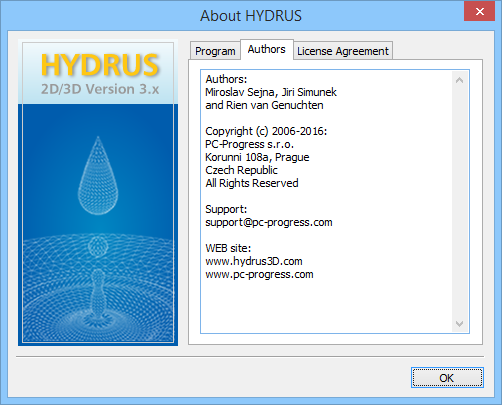The height and width of the screenshot is (405, 502).
Task: Click the 'Korunni 108a, Prague' line
Action: click(257, 157)
